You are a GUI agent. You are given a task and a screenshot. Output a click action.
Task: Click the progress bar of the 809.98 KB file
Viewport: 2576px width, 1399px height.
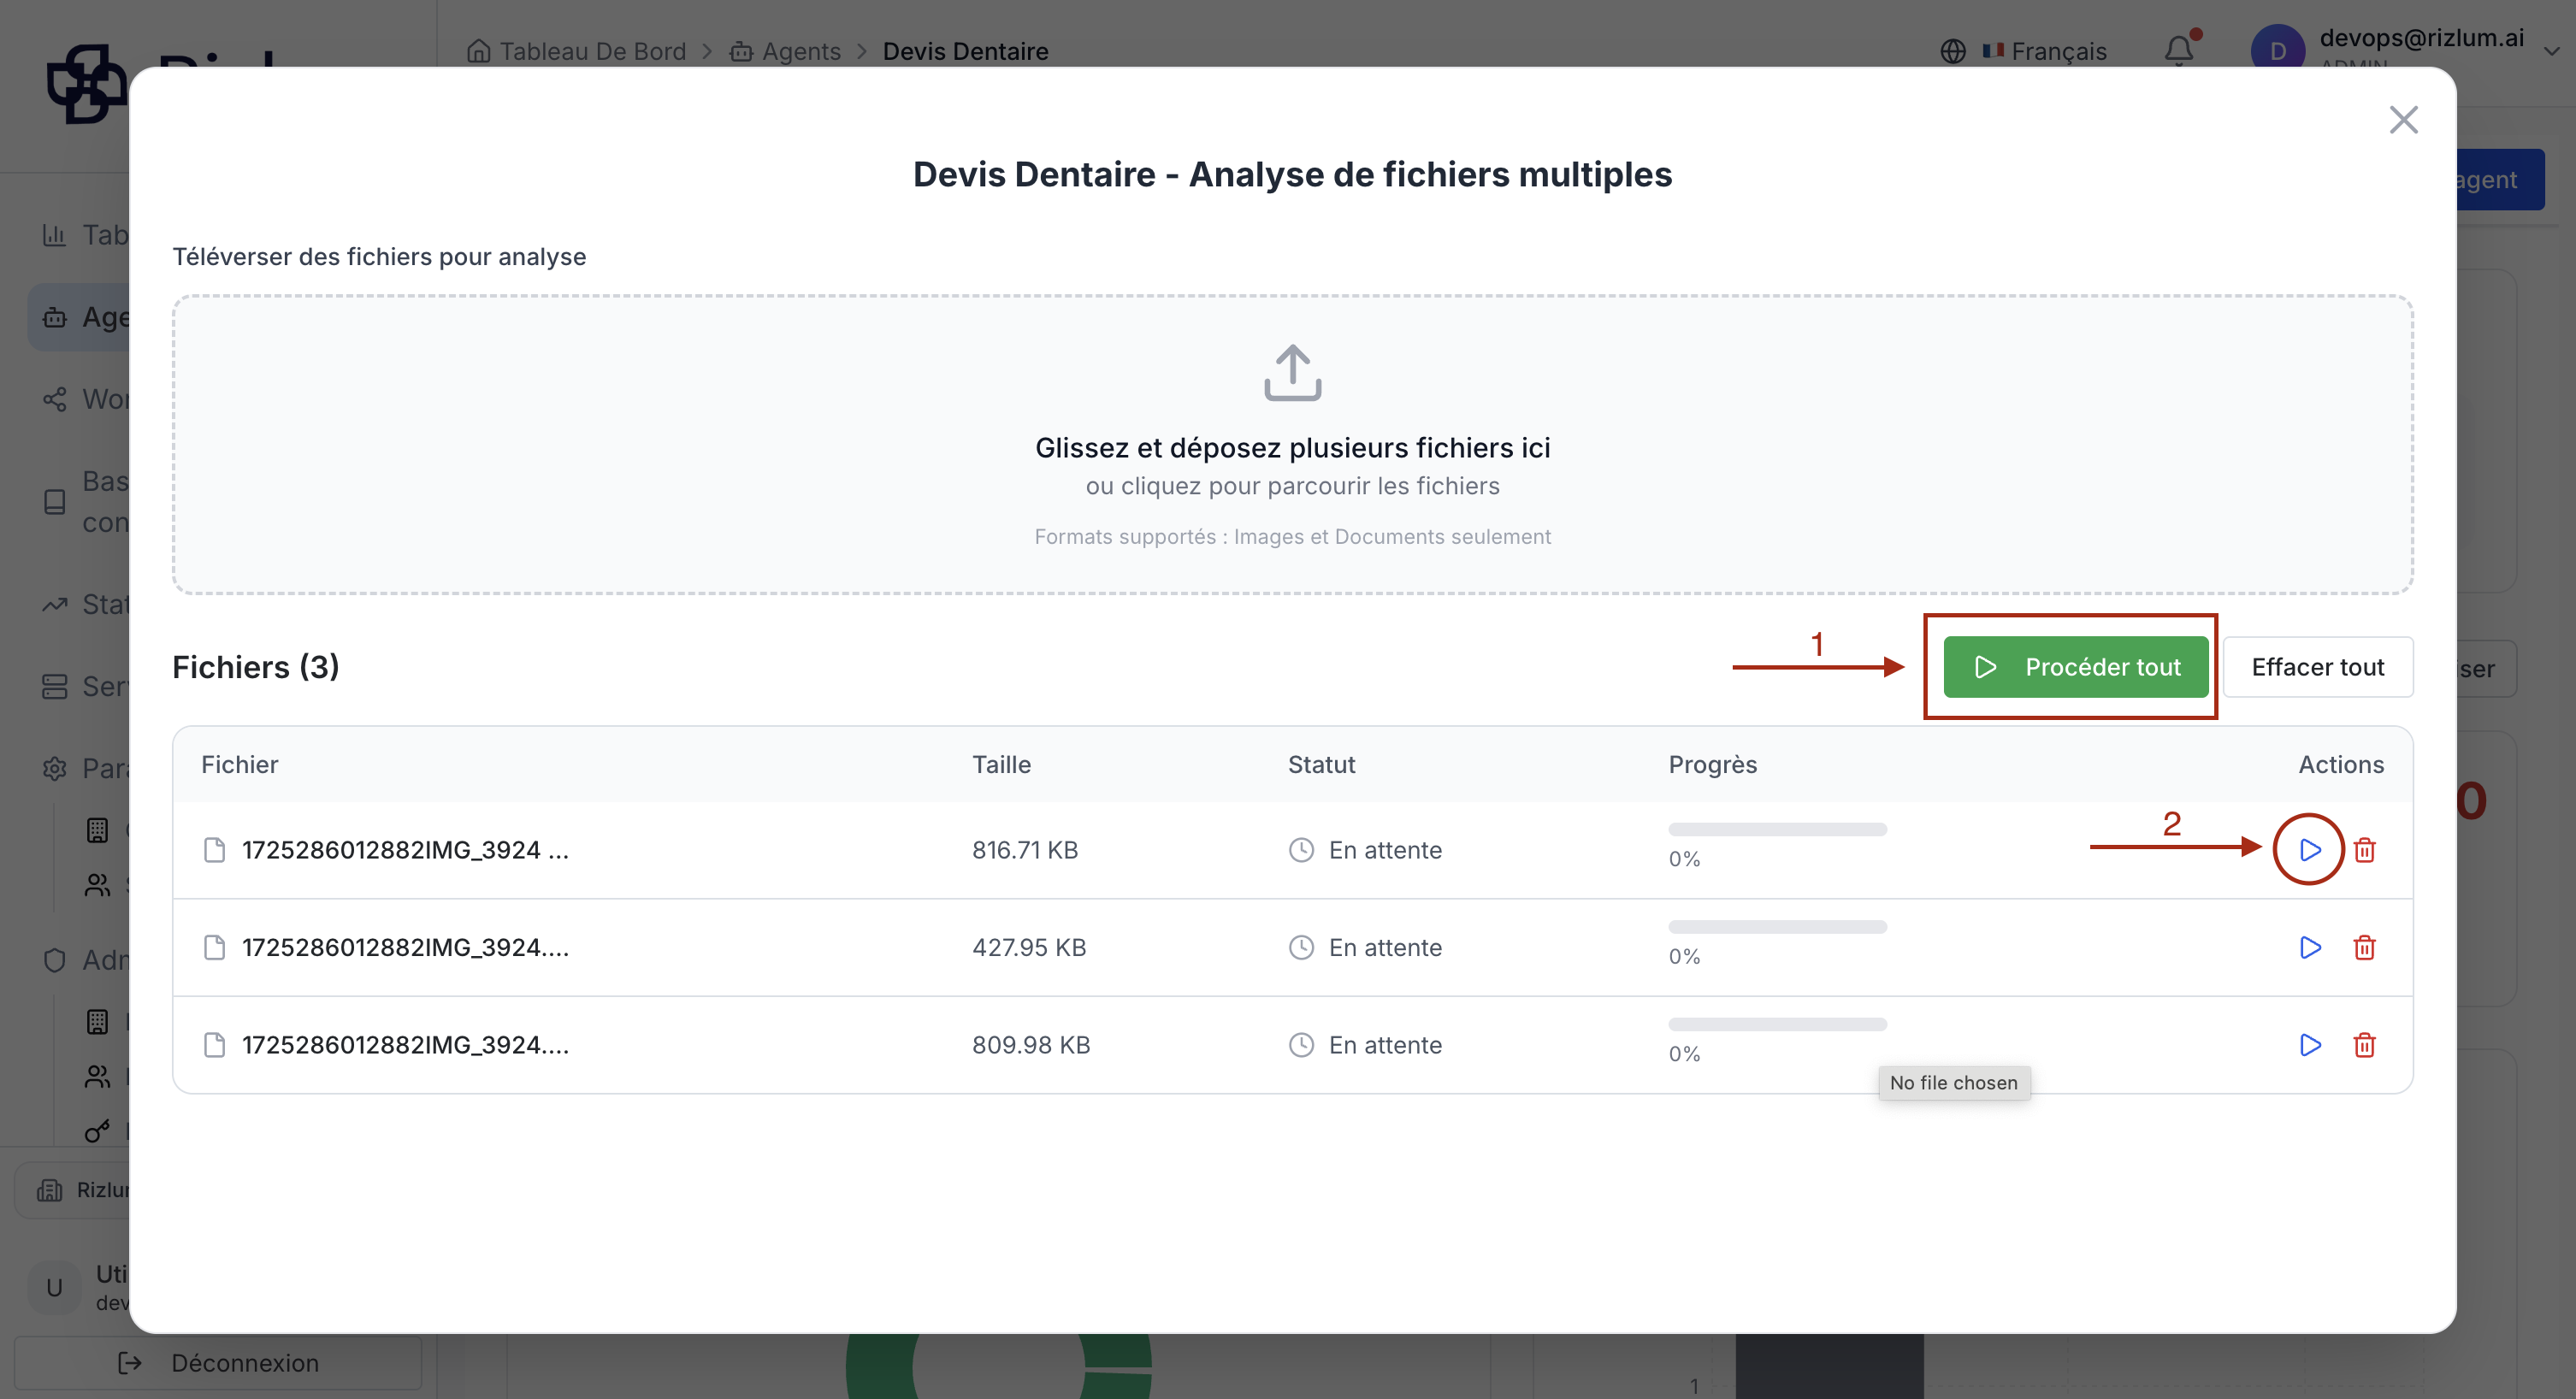(1777, 1024)
